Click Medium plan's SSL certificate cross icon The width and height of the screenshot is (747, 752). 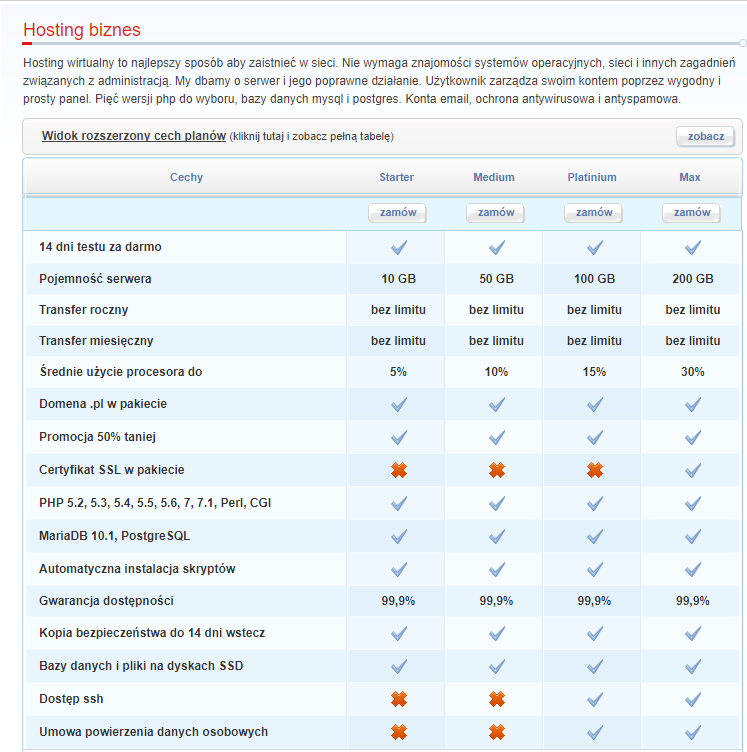pyautogui.click(x=497, y=470)
